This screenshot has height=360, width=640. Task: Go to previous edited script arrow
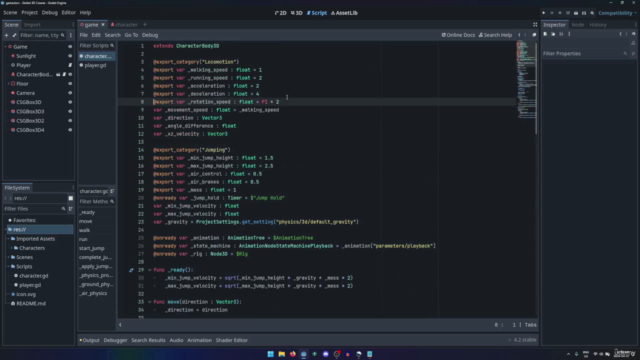click(519, 35)
